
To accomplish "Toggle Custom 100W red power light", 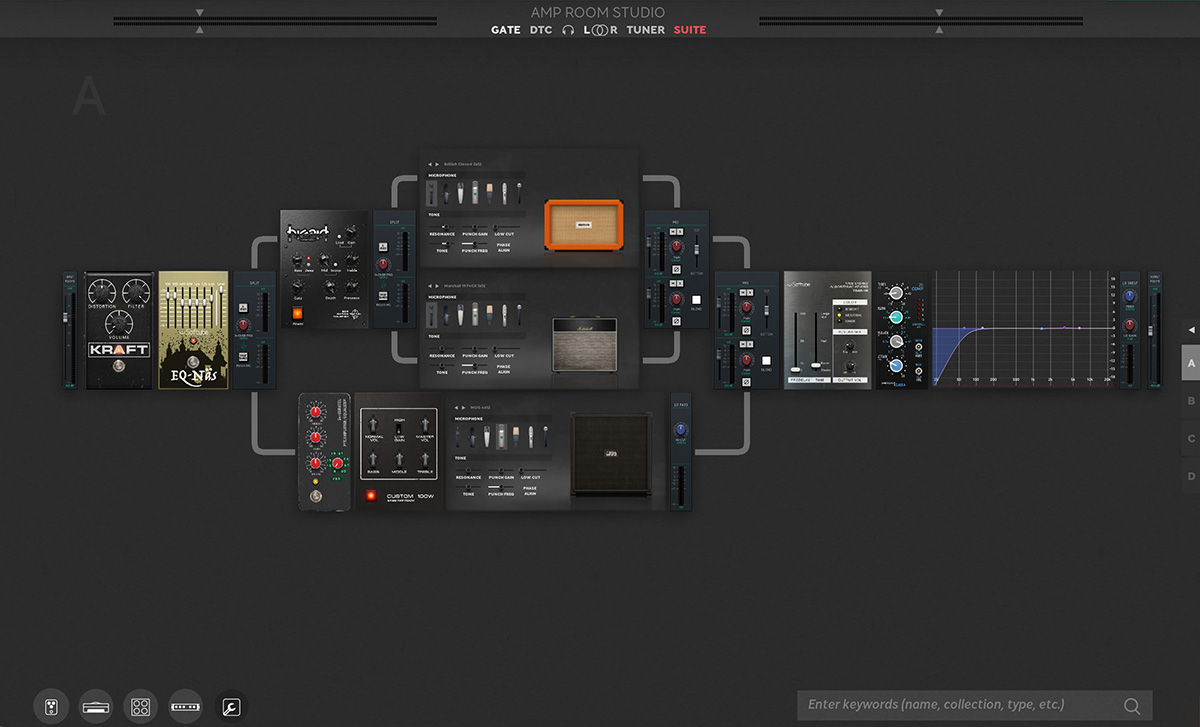I will pos(371,496).
